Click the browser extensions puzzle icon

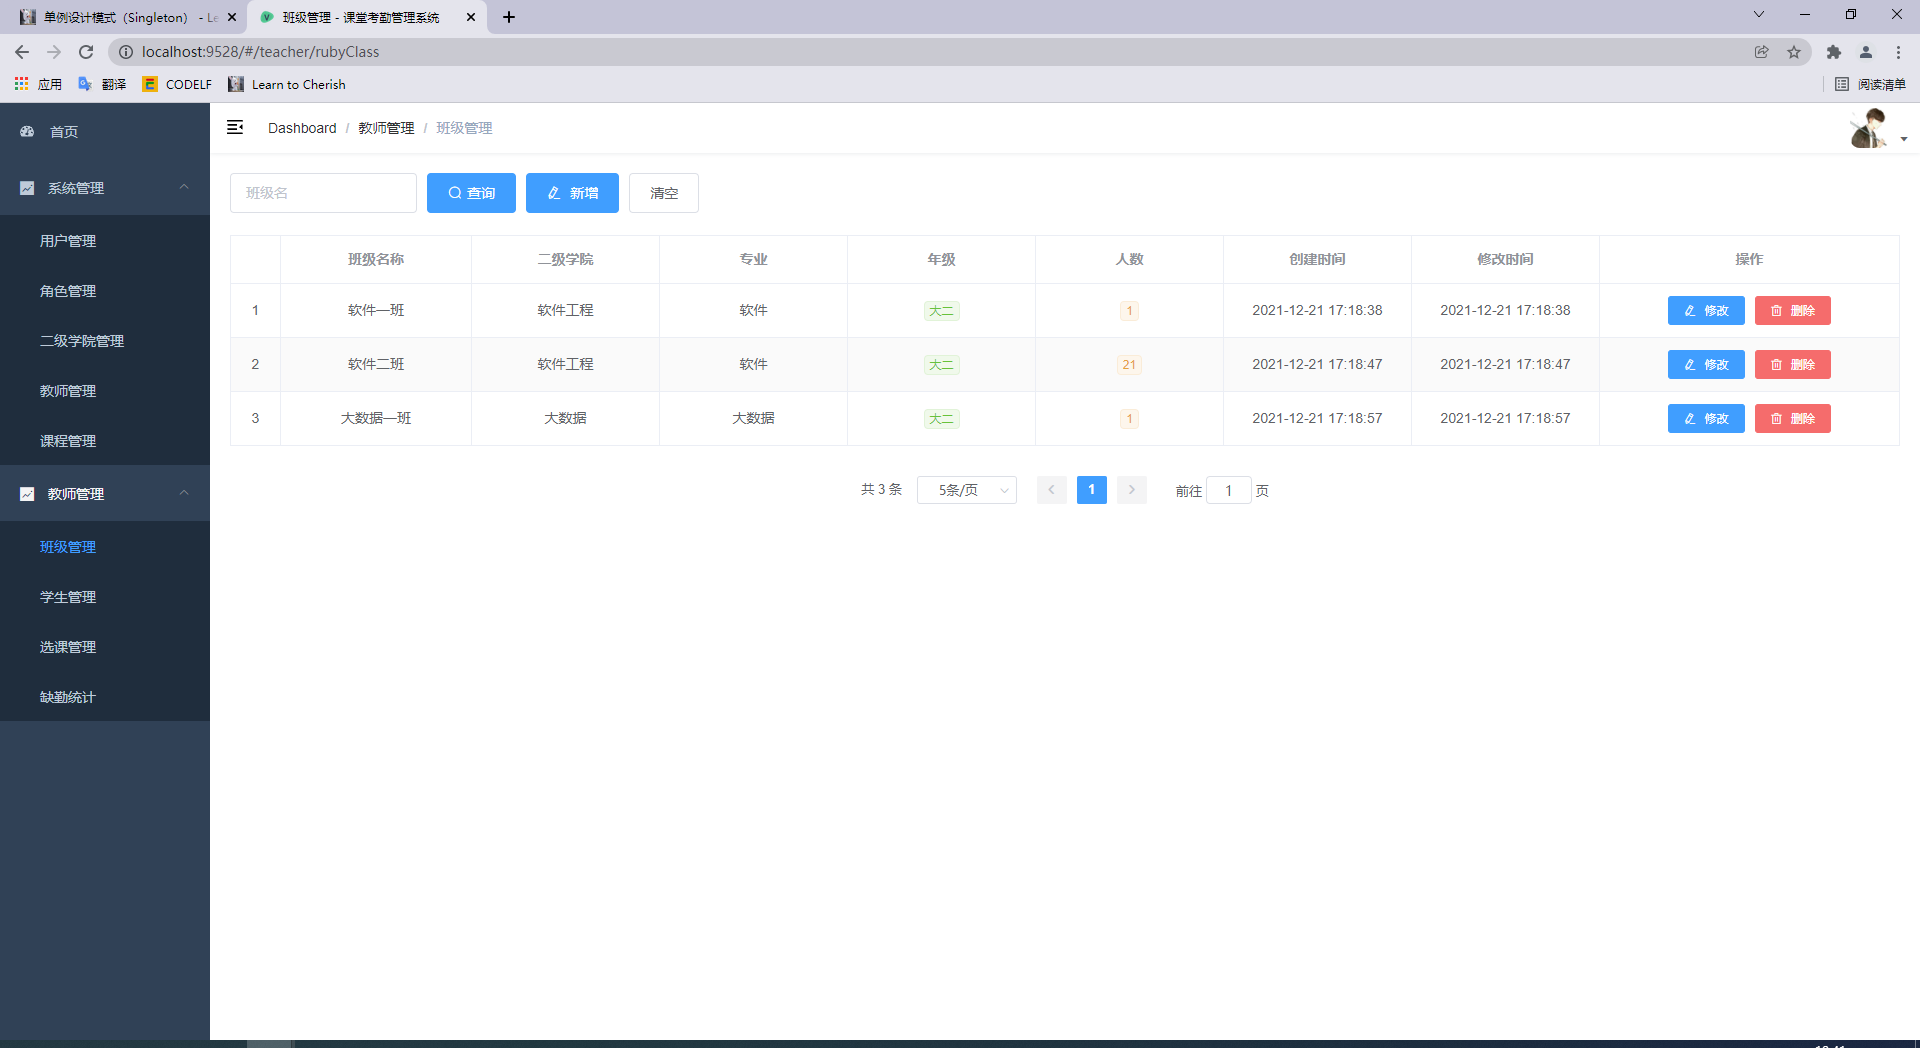coord(1834,51)
